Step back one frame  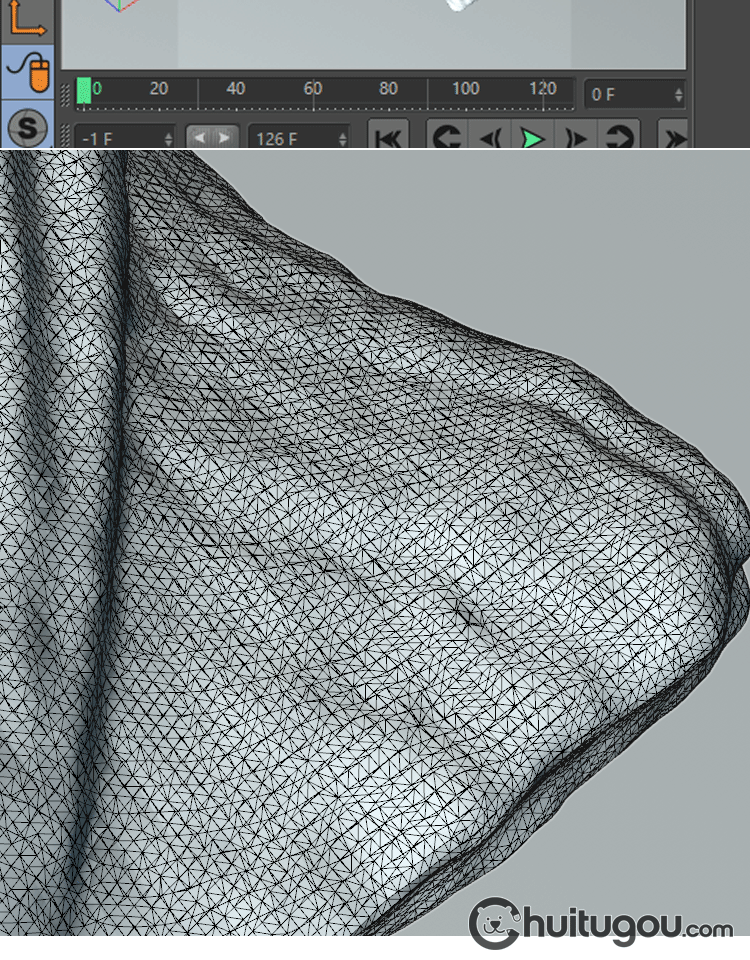pos(490,137)
